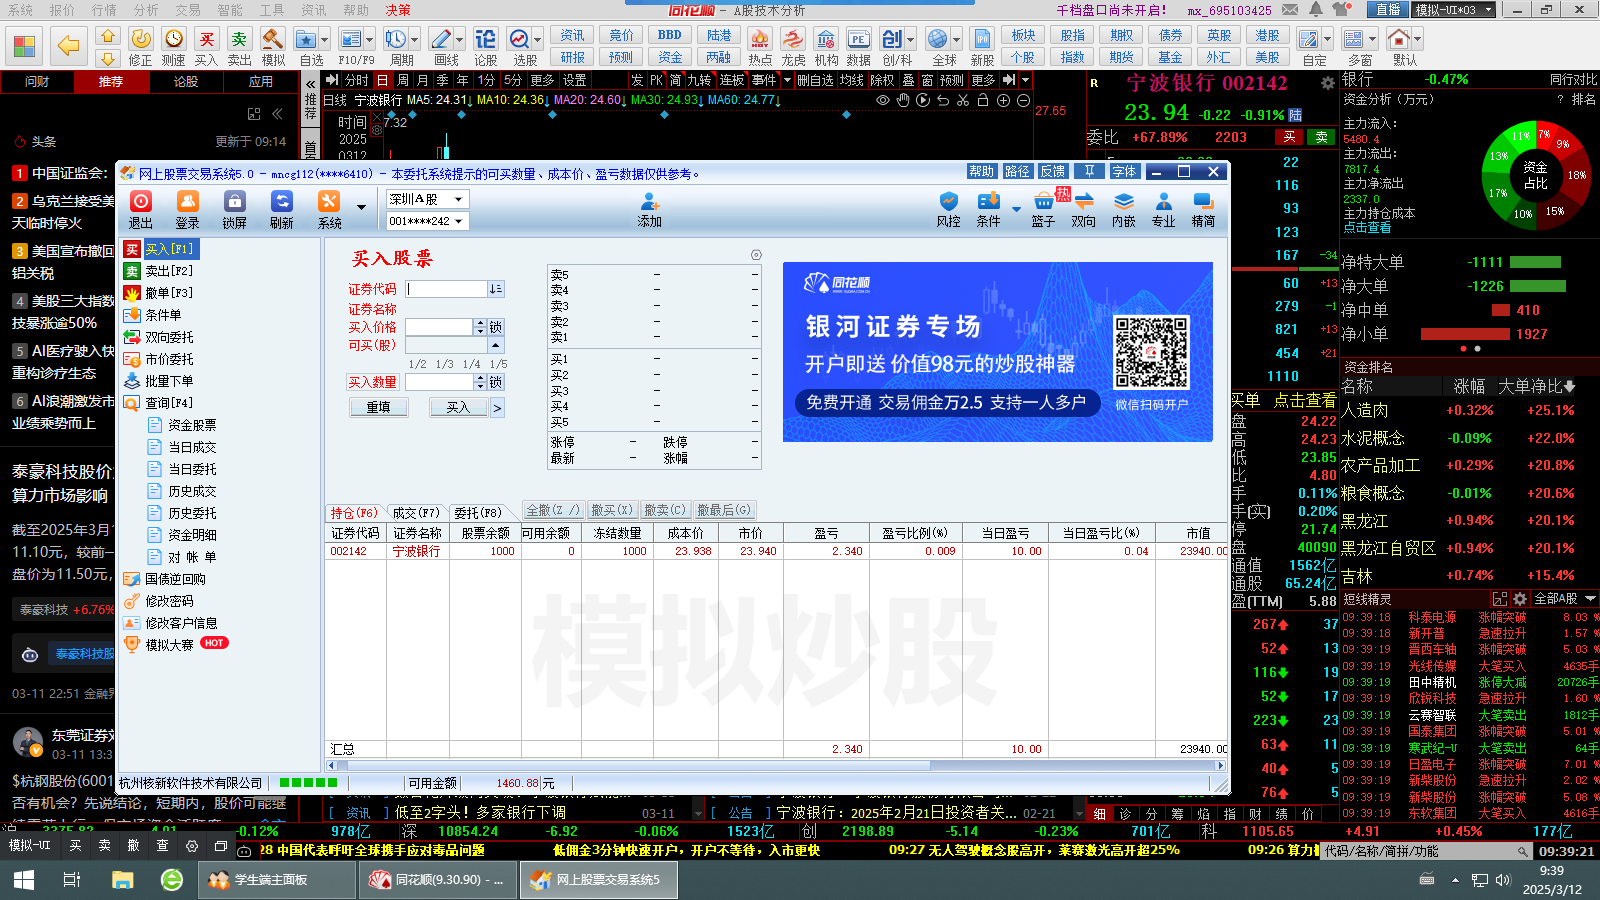
Task: Switch to the 委托(F8) tab
Action: [478, 512]
